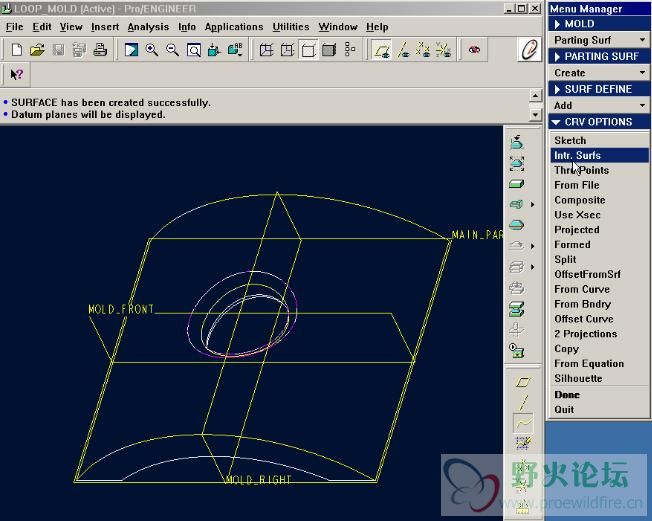This screenshot has width=652, height=521.
Task: Expand the MOLD menu header
Action: tap(598, 24)
